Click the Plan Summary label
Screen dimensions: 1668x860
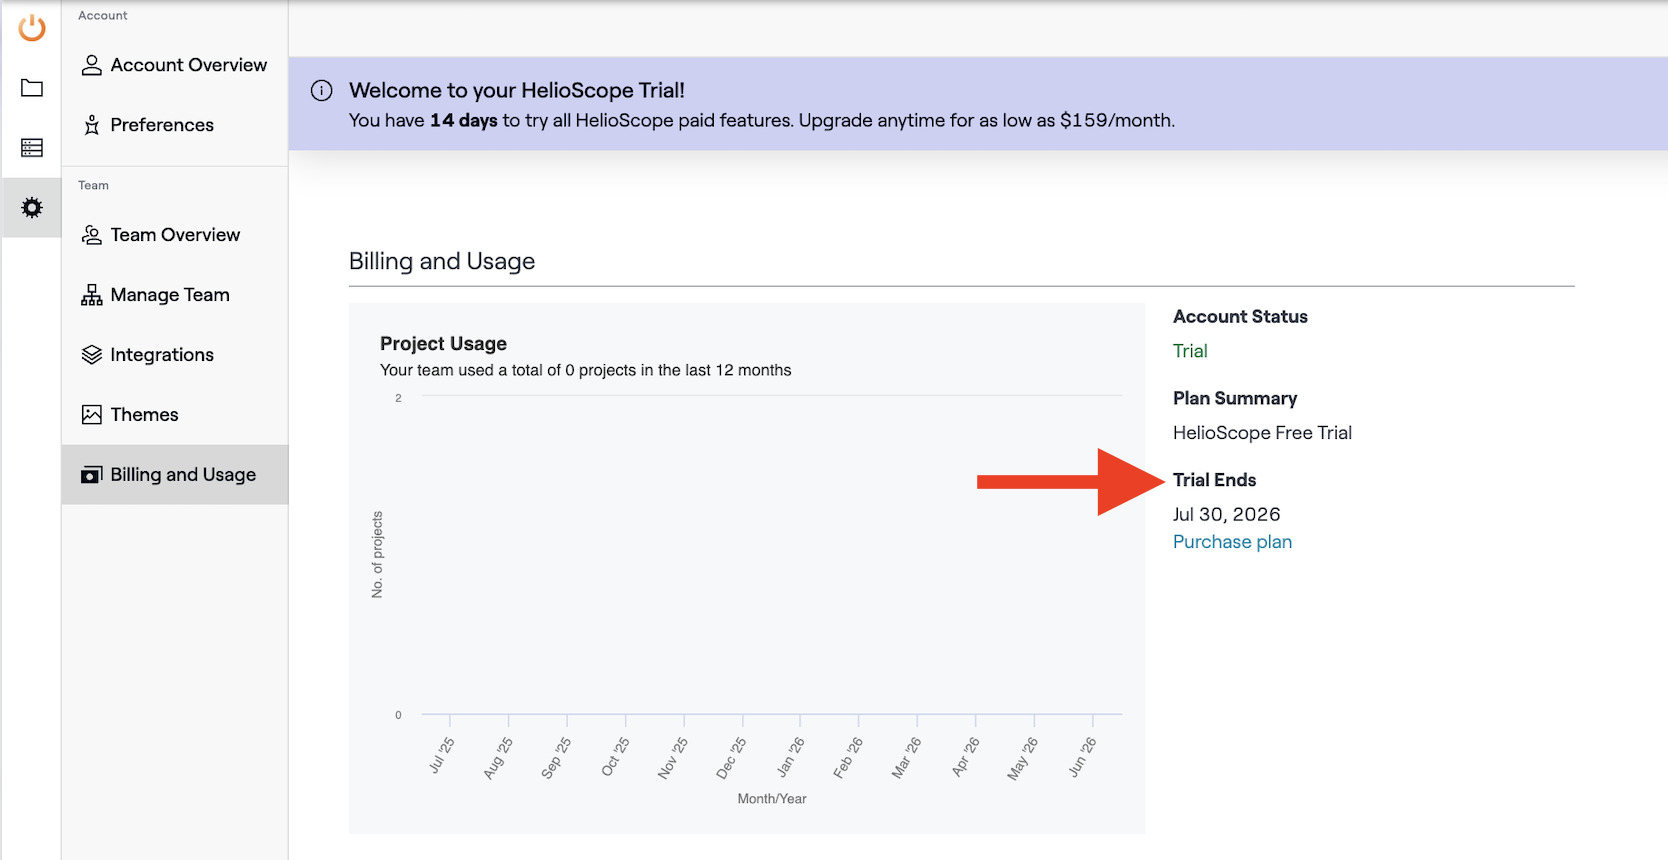coord(1235,398)
